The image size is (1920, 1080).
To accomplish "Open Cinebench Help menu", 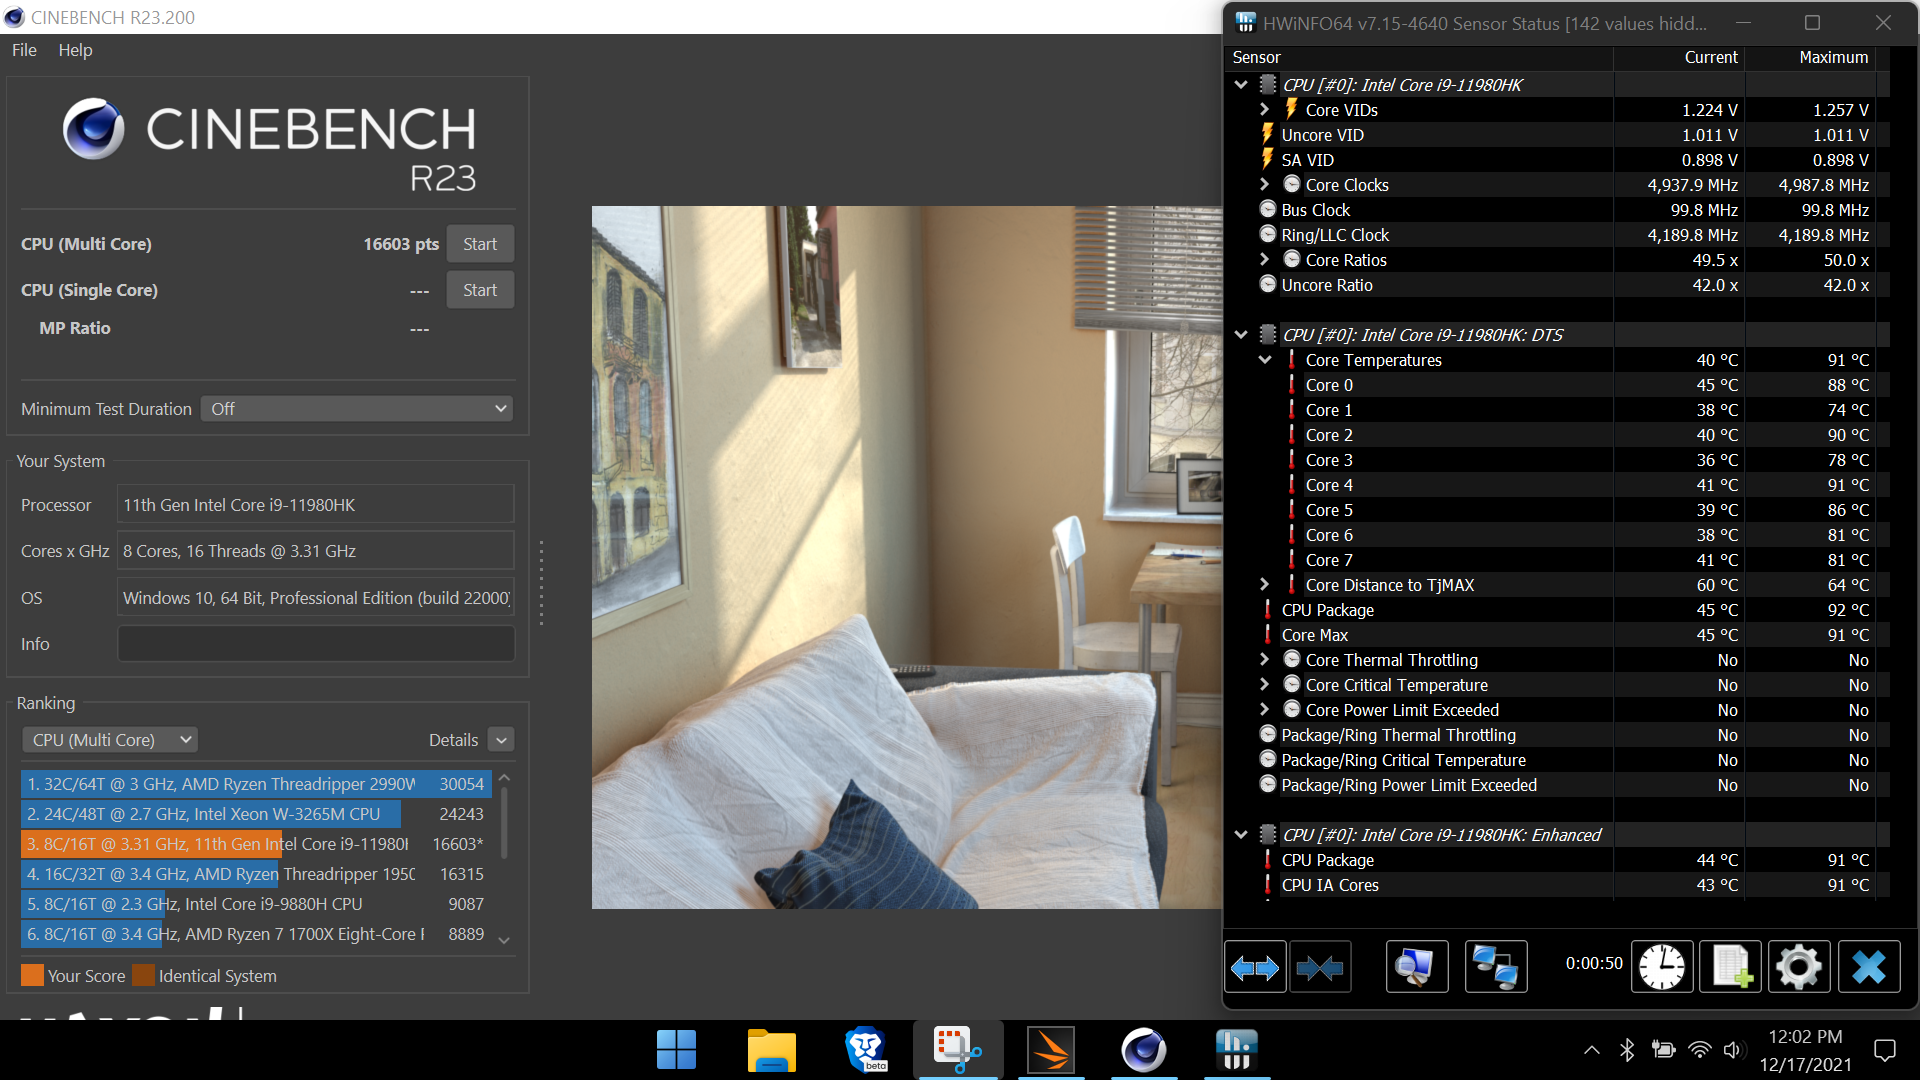I will pyautogui.click(x=75, y=50).
